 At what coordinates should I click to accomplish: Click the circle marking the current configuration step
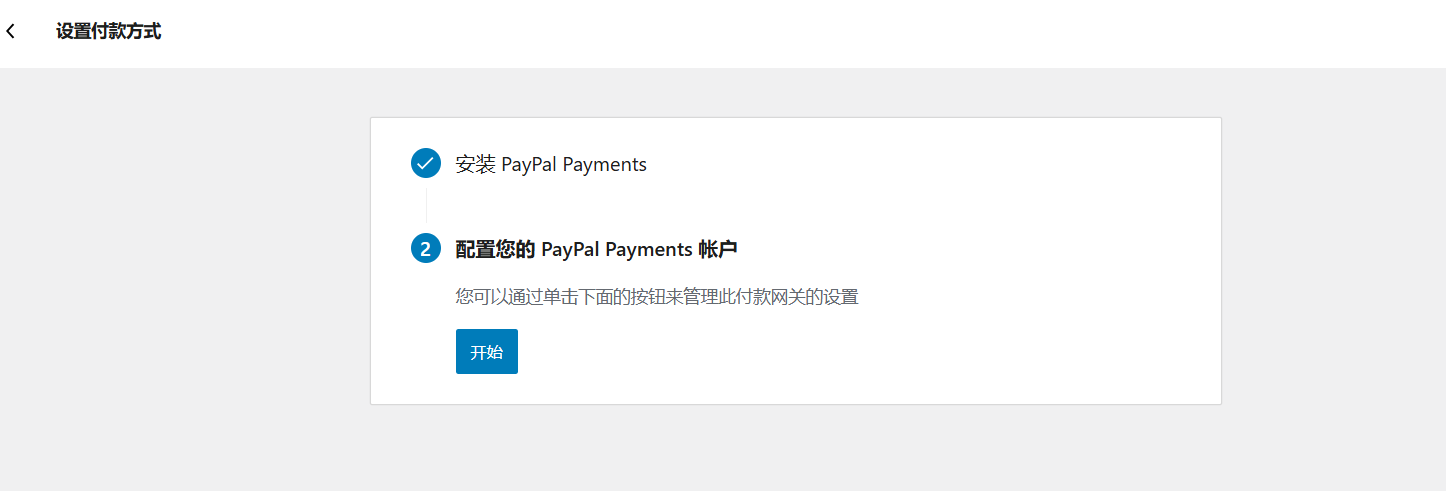click(x=426, y=249)
